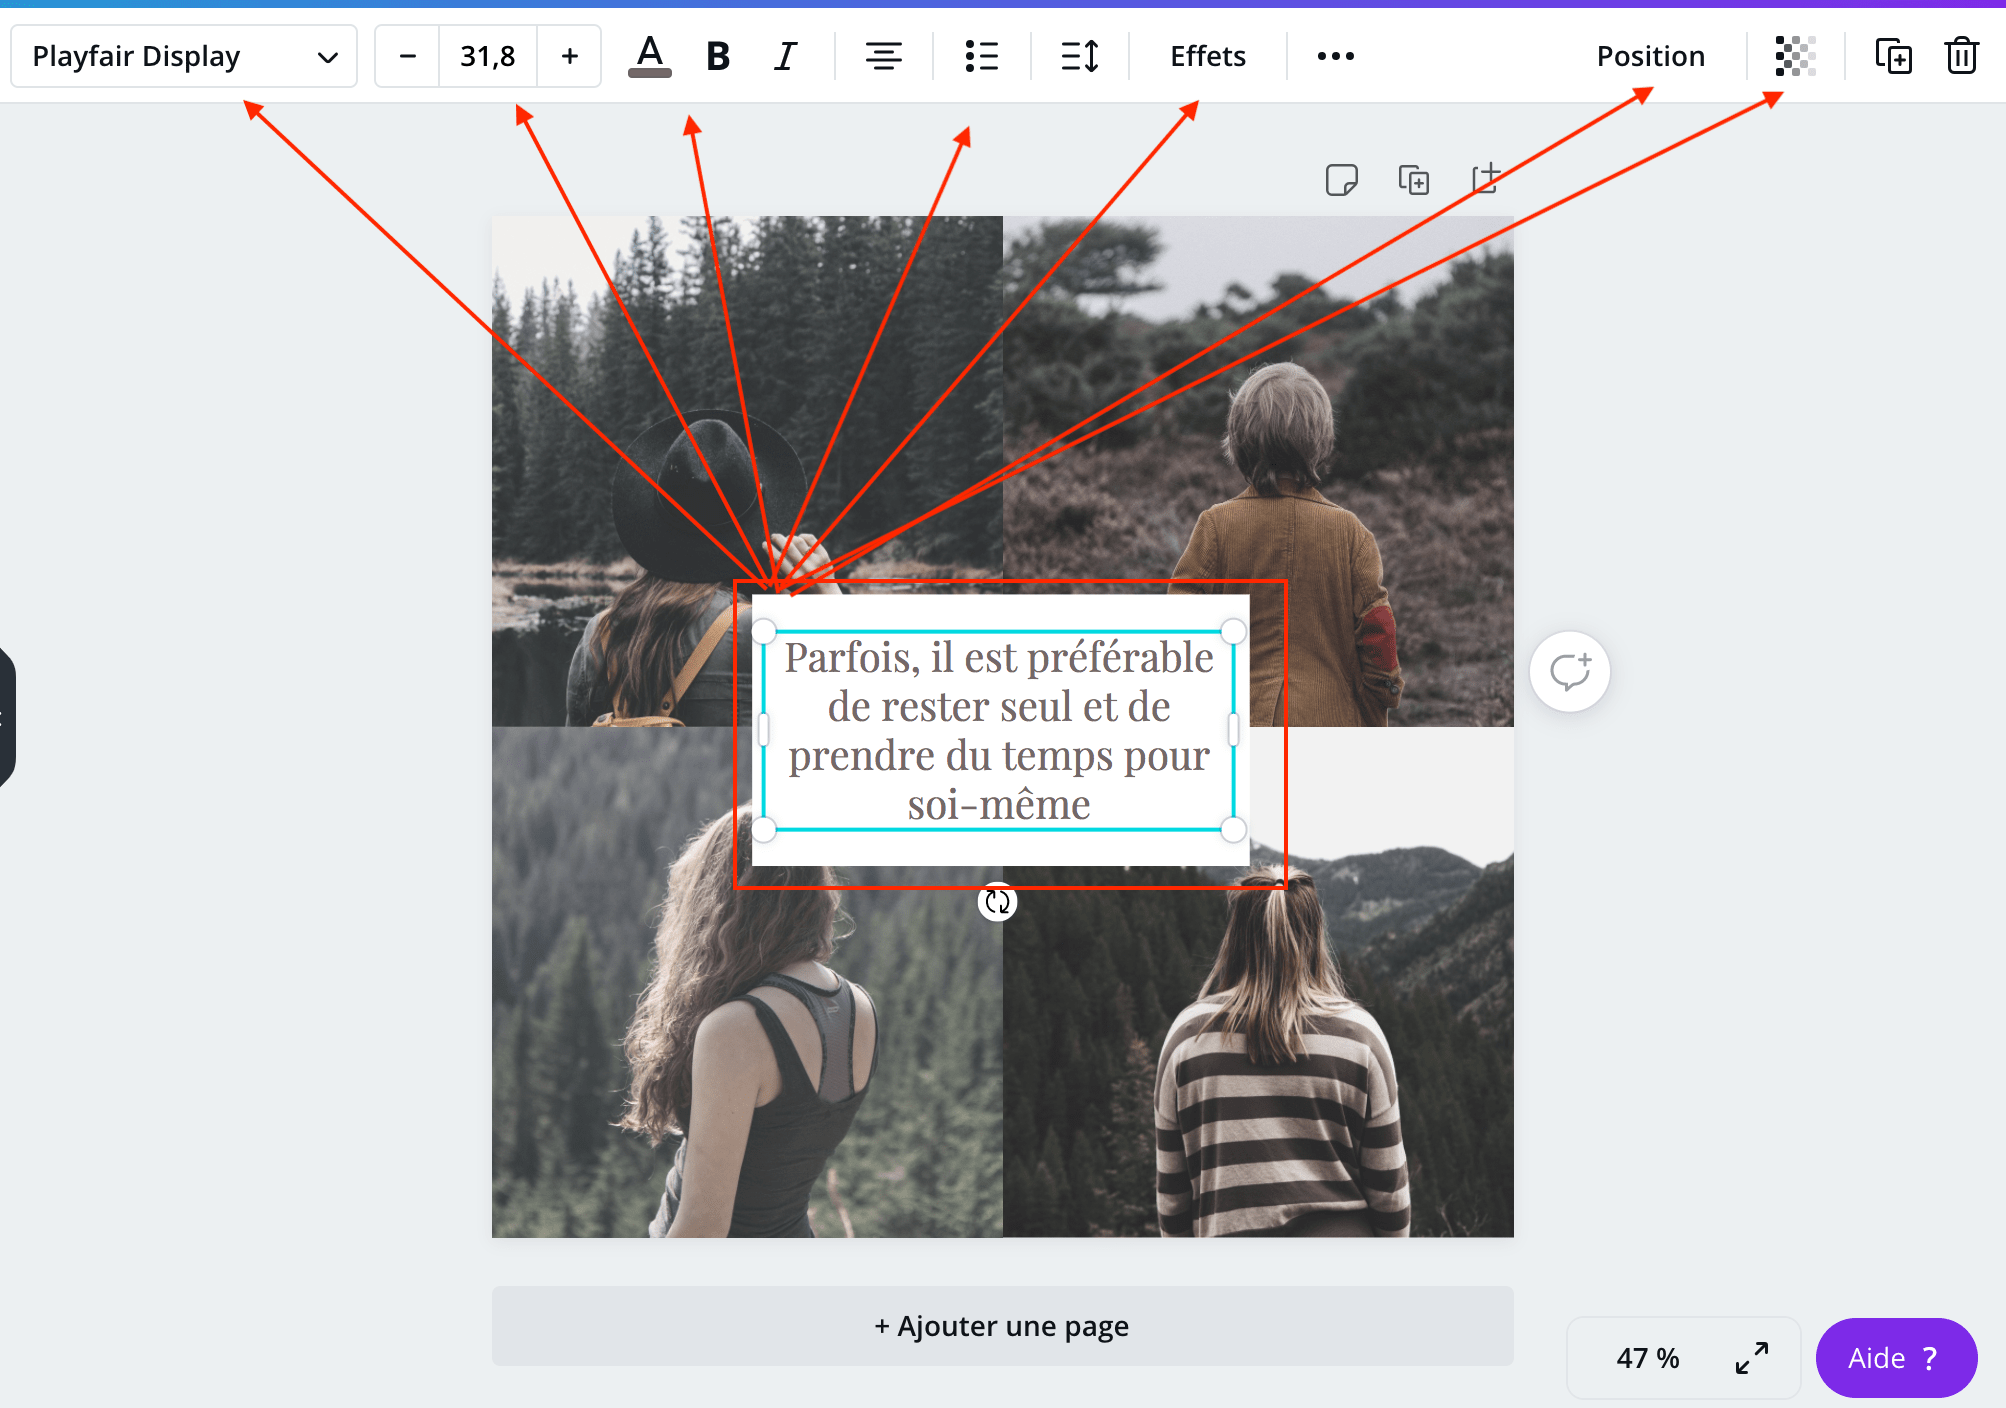Screen dimensions: 2006x1408
Task: Open the bullet list options
Action: 980,56
